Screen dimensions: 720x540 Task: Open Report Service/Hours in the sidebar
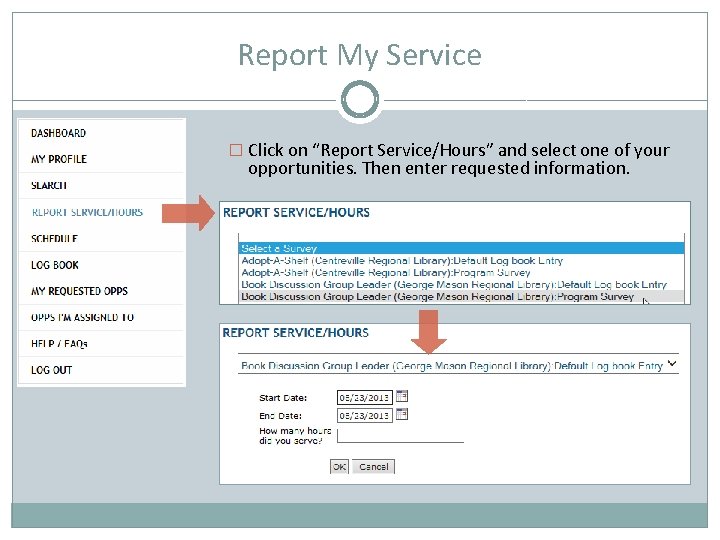pos(87,212)
